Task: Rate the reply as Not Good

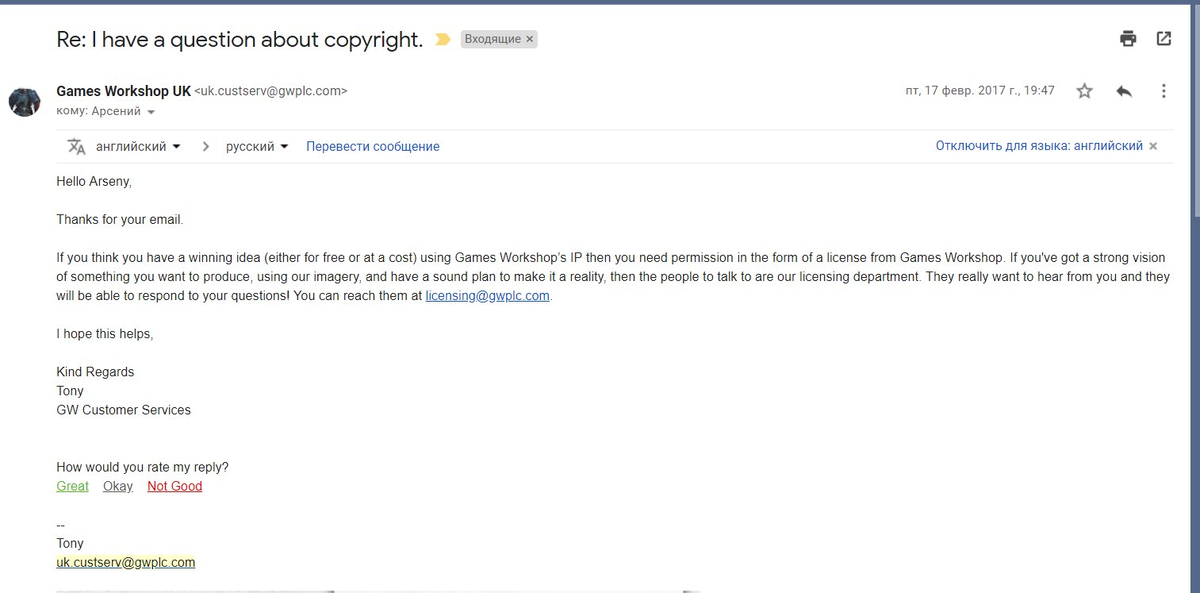Action: [174, 486]
